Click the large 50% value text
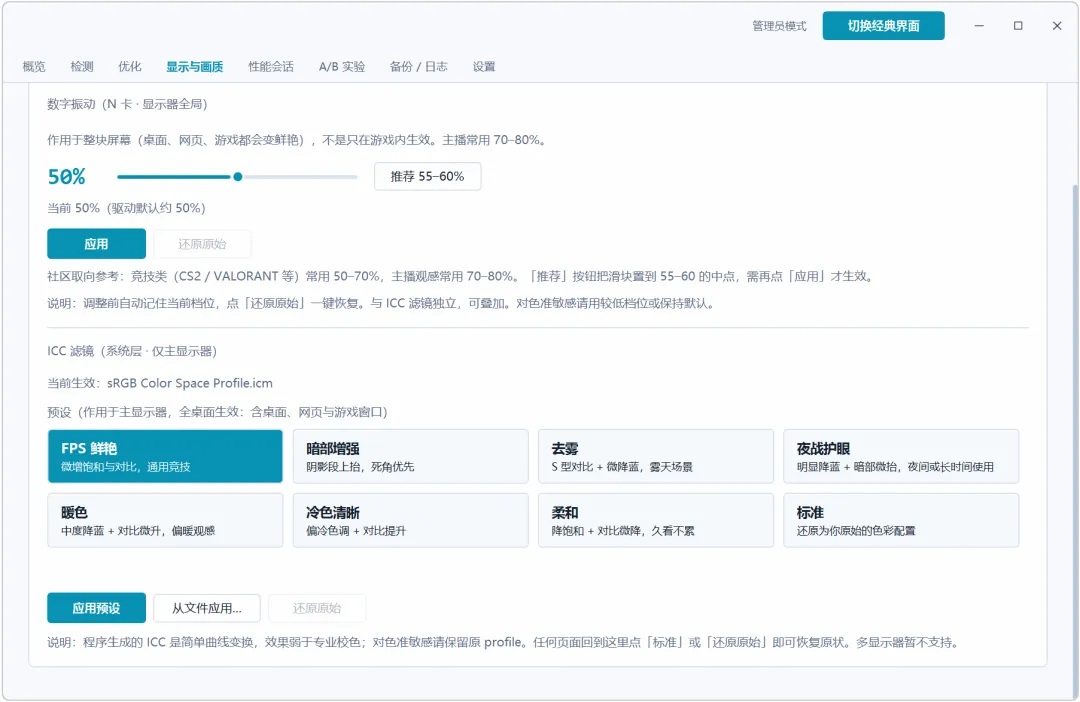Viewport: 1080px width, 702px height. 67,177
